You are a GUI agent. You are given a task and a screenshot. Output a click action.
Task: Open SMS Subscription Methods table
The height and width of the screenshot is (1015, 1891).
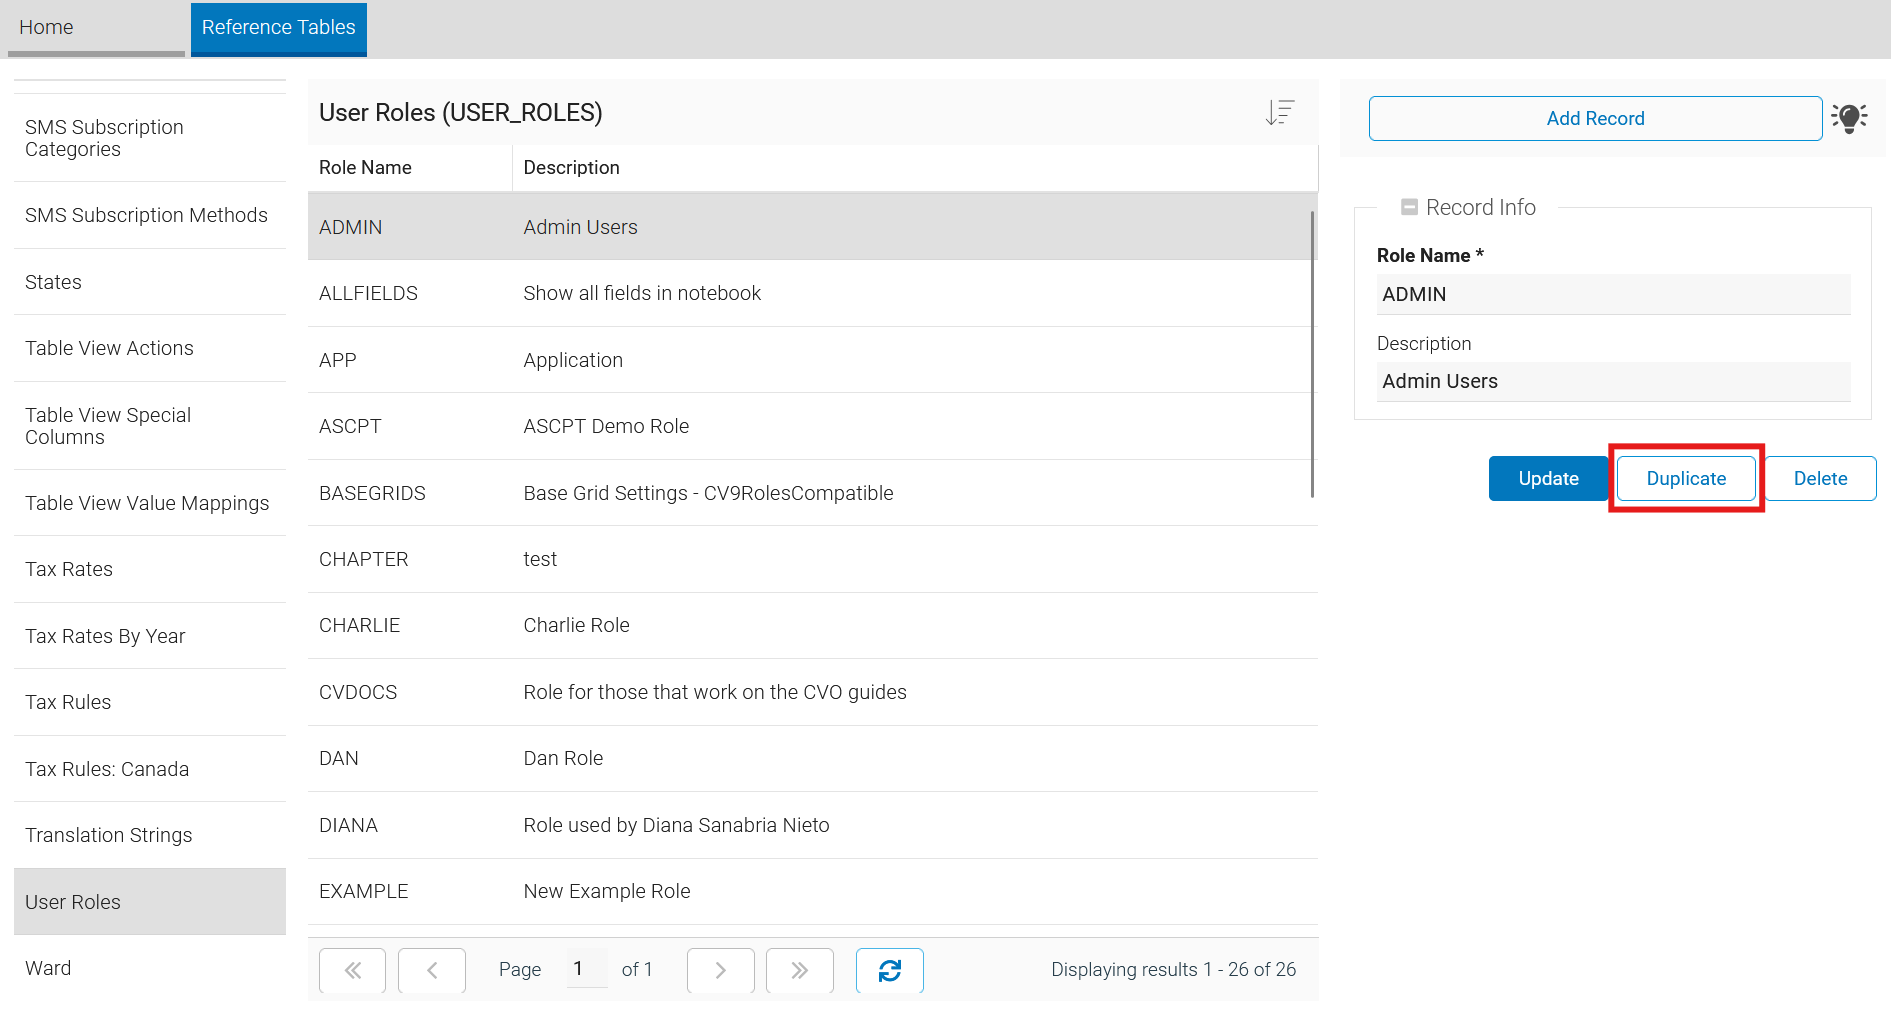click(150, 215)
